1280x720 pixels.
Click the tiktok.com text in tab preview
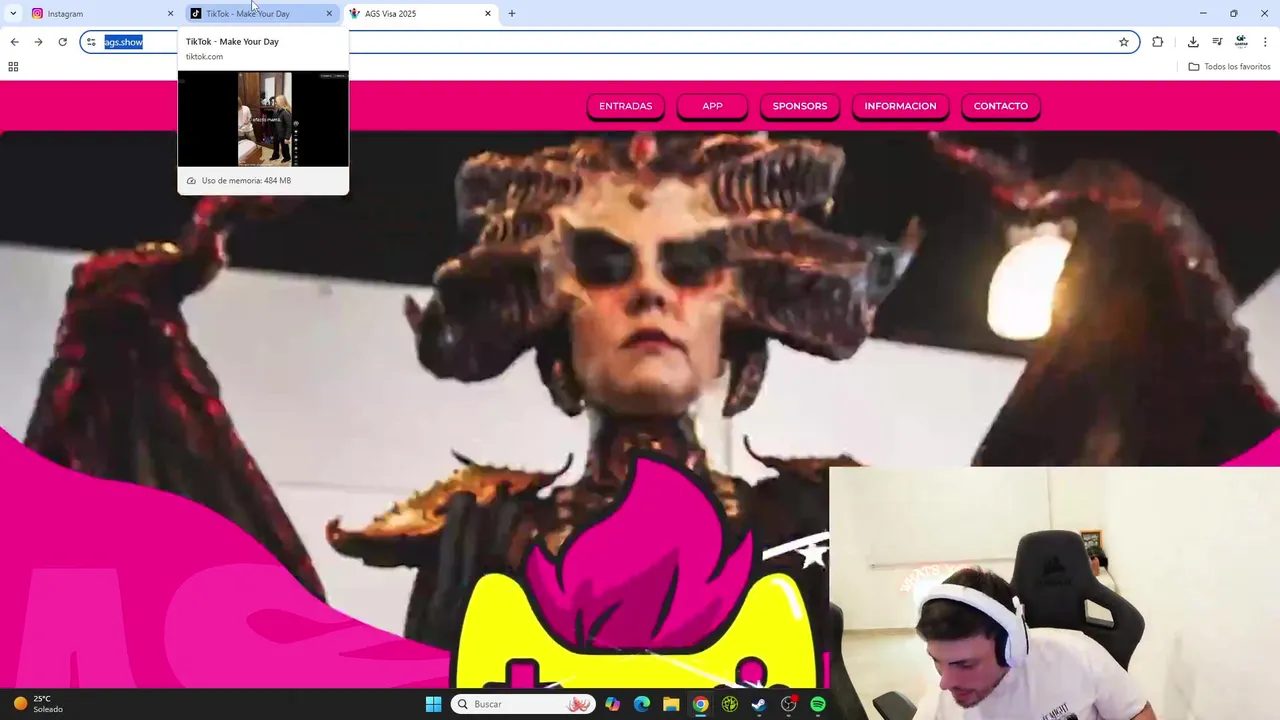tap(204, 57)
